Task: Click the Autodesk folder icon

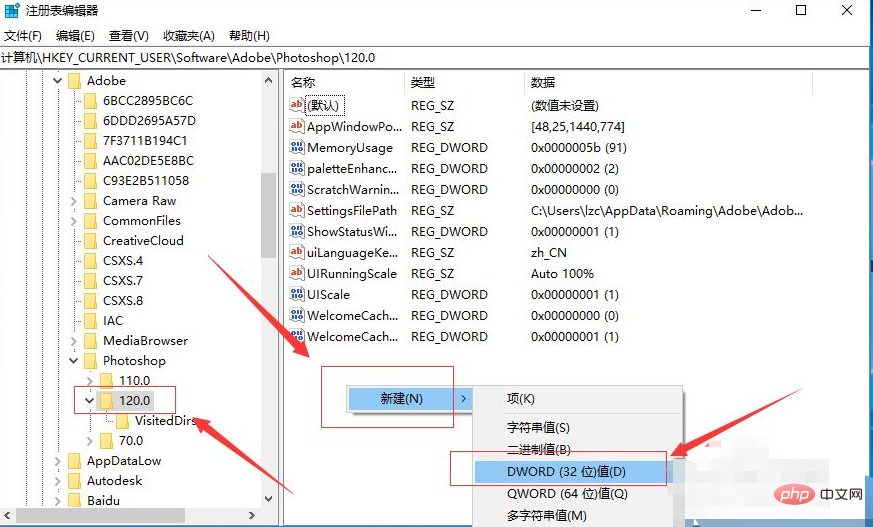Action: point(75,481)
